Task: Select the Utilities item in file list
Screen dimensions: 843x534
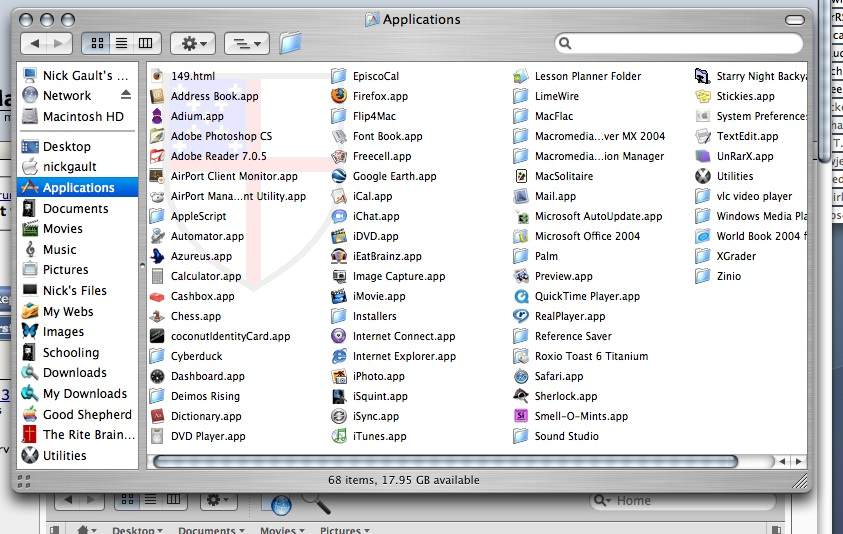Action: pos(724,176)
